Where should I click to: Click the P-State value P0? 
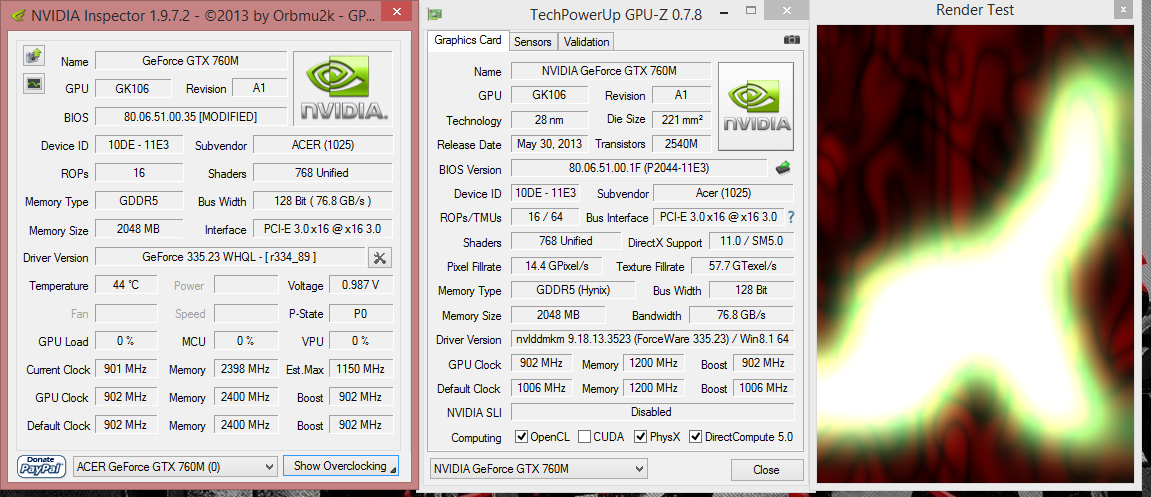click(x=361, y=313)
